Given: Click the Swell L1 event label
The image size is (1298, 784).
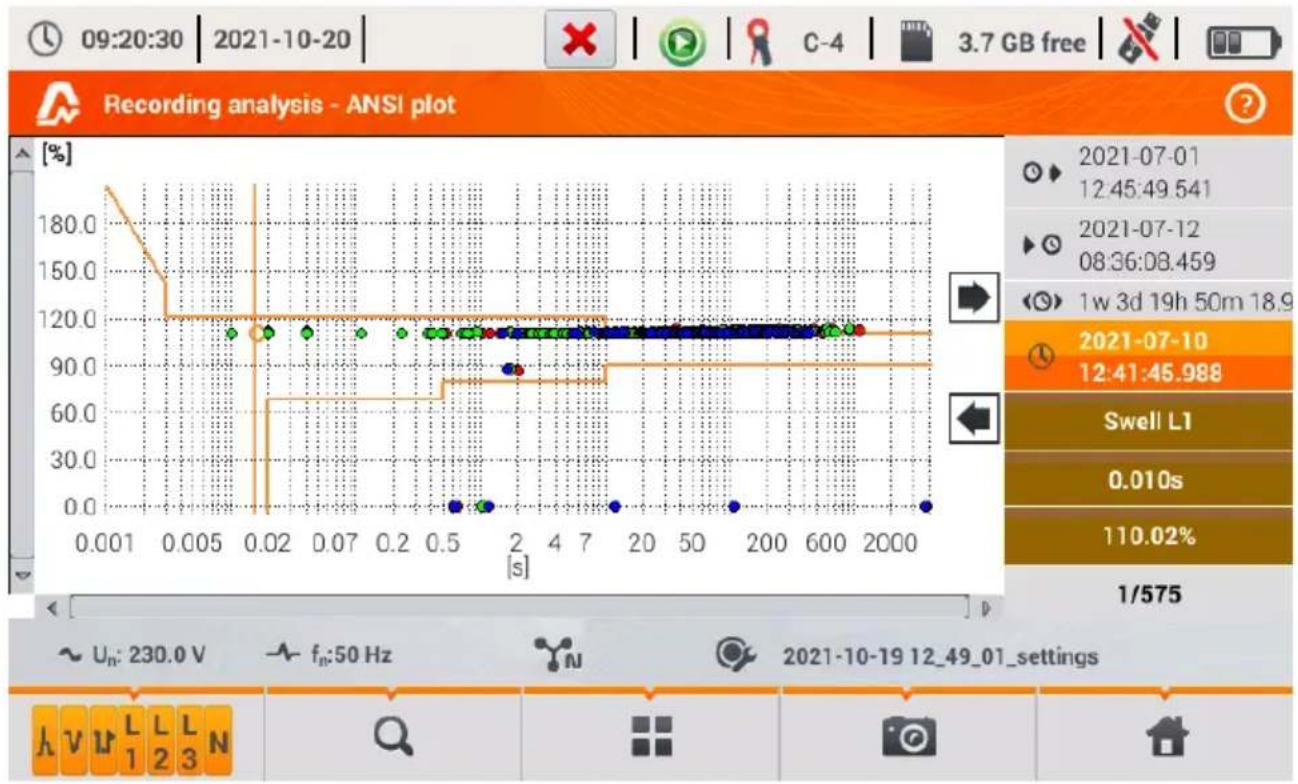Looking at the screenshot, I should pyautogui.click(x=1150, y=421).
